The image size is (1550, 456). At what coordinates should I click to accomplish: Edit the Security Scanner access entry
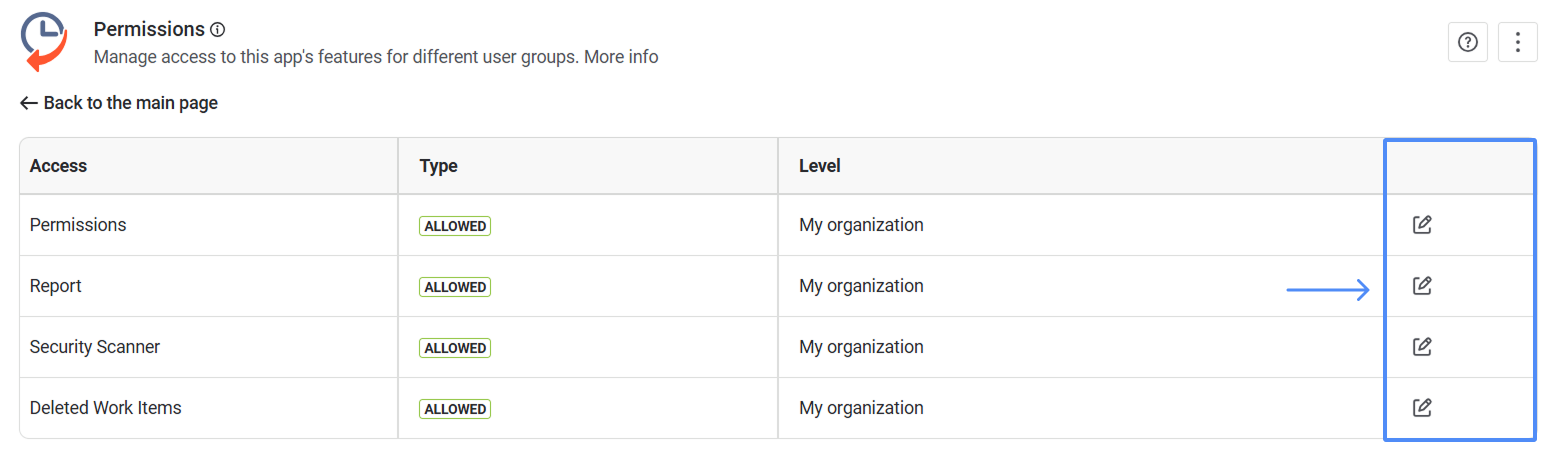click(x=1421, y=347)
